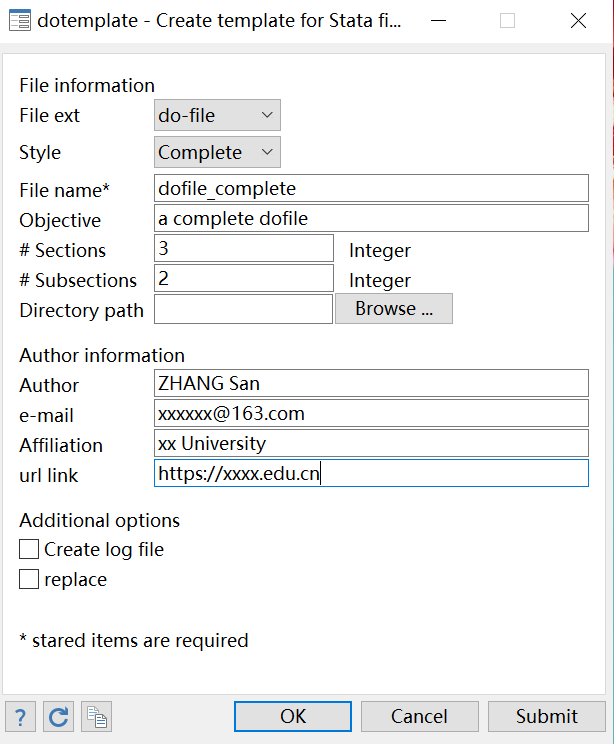This screenshot has height=744, width=614.
Task: Click the empty Directory path field
Action: tap(243, 309)
